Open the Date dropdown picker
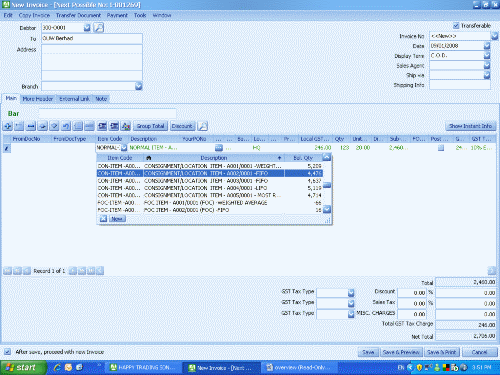Viewport: 500px width, 375px height. pos(487,46)
